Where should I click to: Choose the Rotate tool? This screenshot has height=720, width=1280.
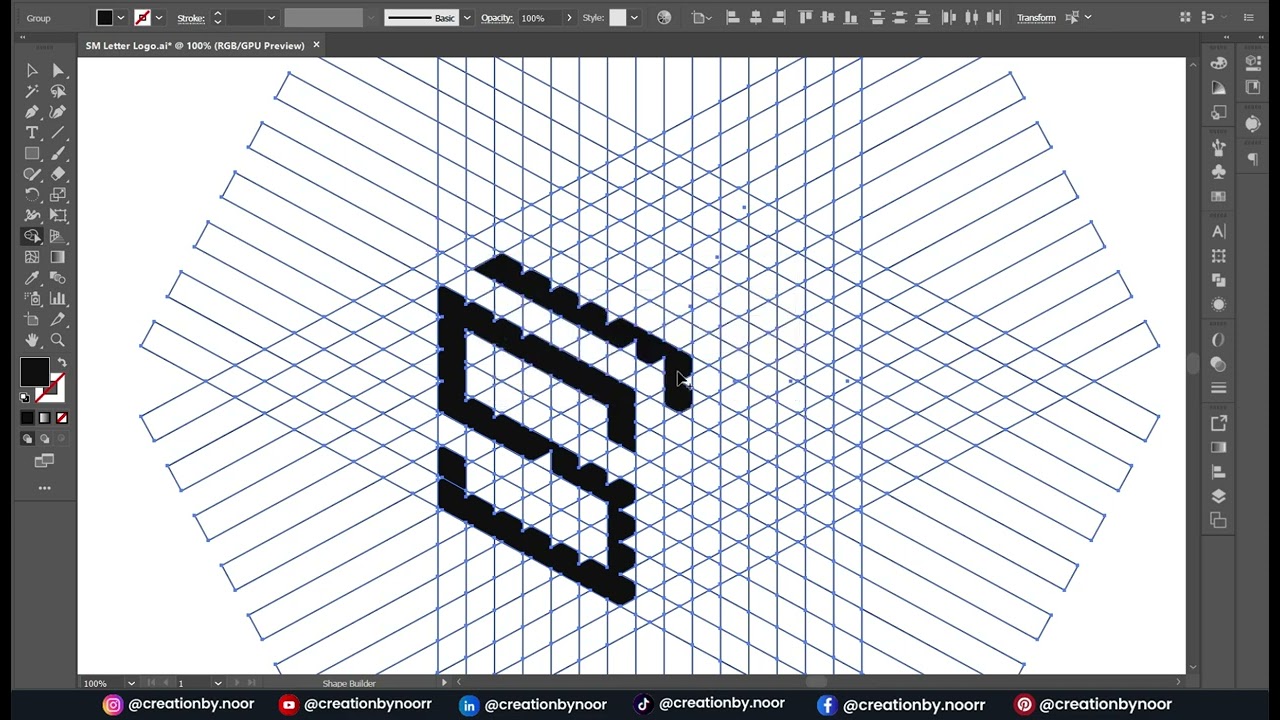pos(32,195)
